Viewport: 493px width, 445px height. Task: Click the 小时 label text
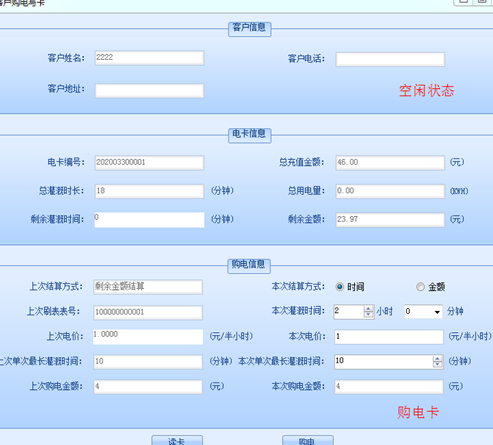[384, 311]
